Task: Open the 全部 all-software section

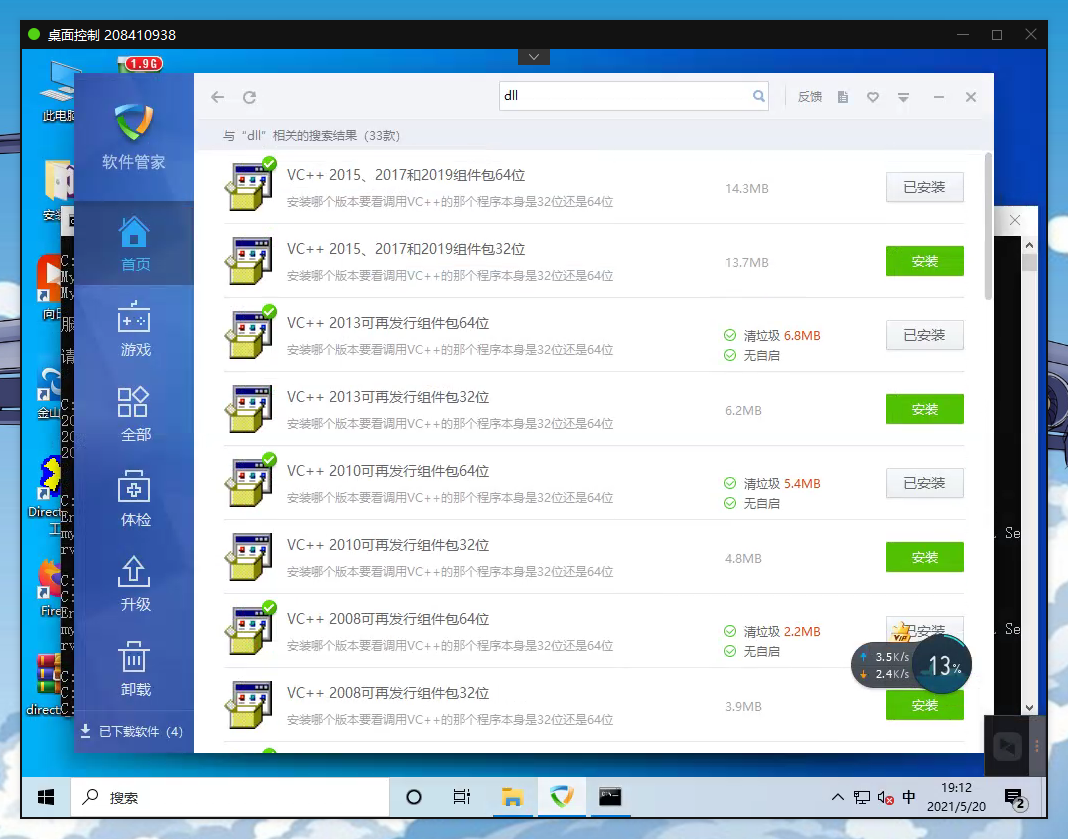Action: 134,414
